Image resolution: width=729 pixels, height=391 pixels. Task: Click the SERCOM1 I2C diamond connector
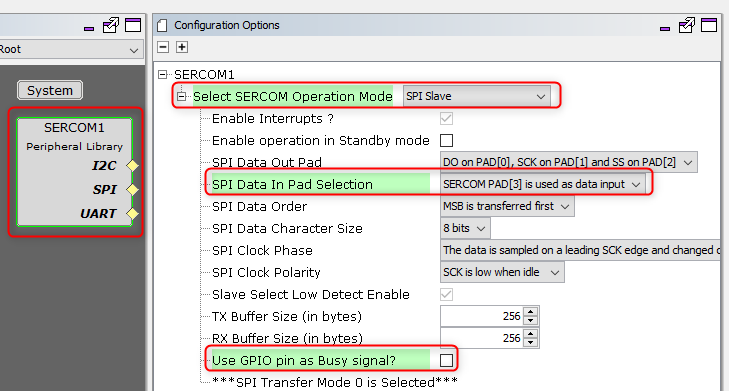(133, 166)
